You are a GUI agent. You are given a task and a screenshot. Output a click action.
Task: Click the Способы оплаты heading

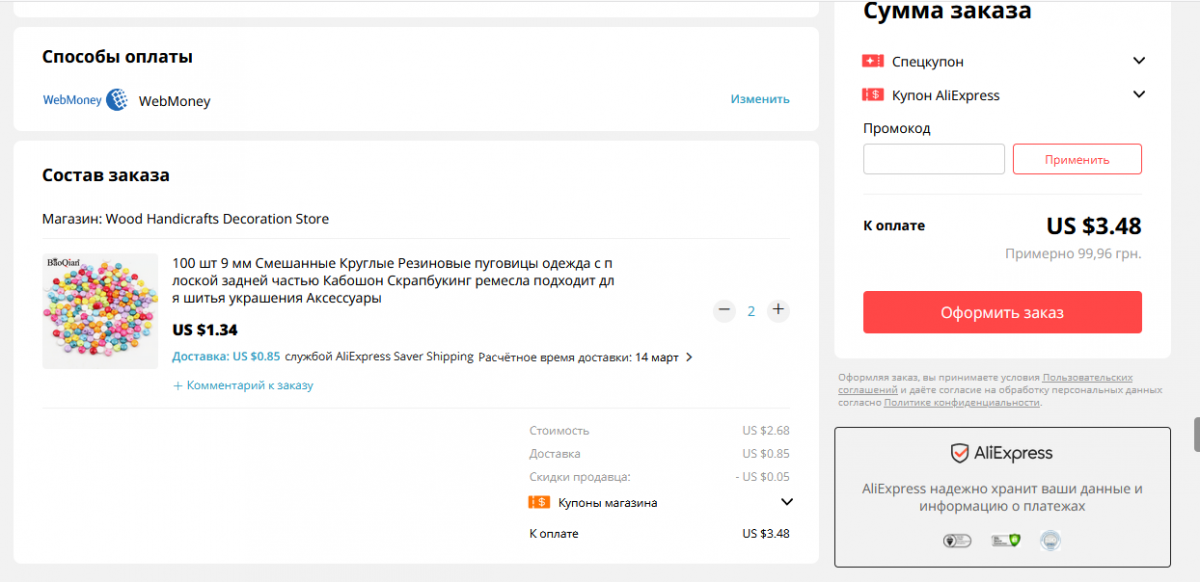pyautogui.click(x=117, y=57)
